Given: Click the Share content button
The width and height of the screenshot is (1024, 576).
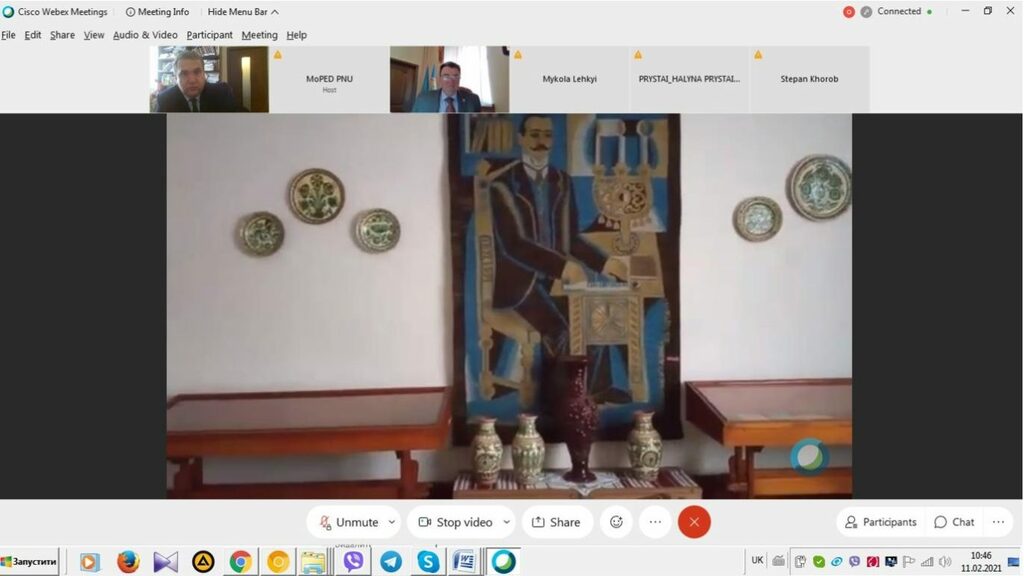Looking at the screenshot, I should pyautogui.click(x=556, y=522).
